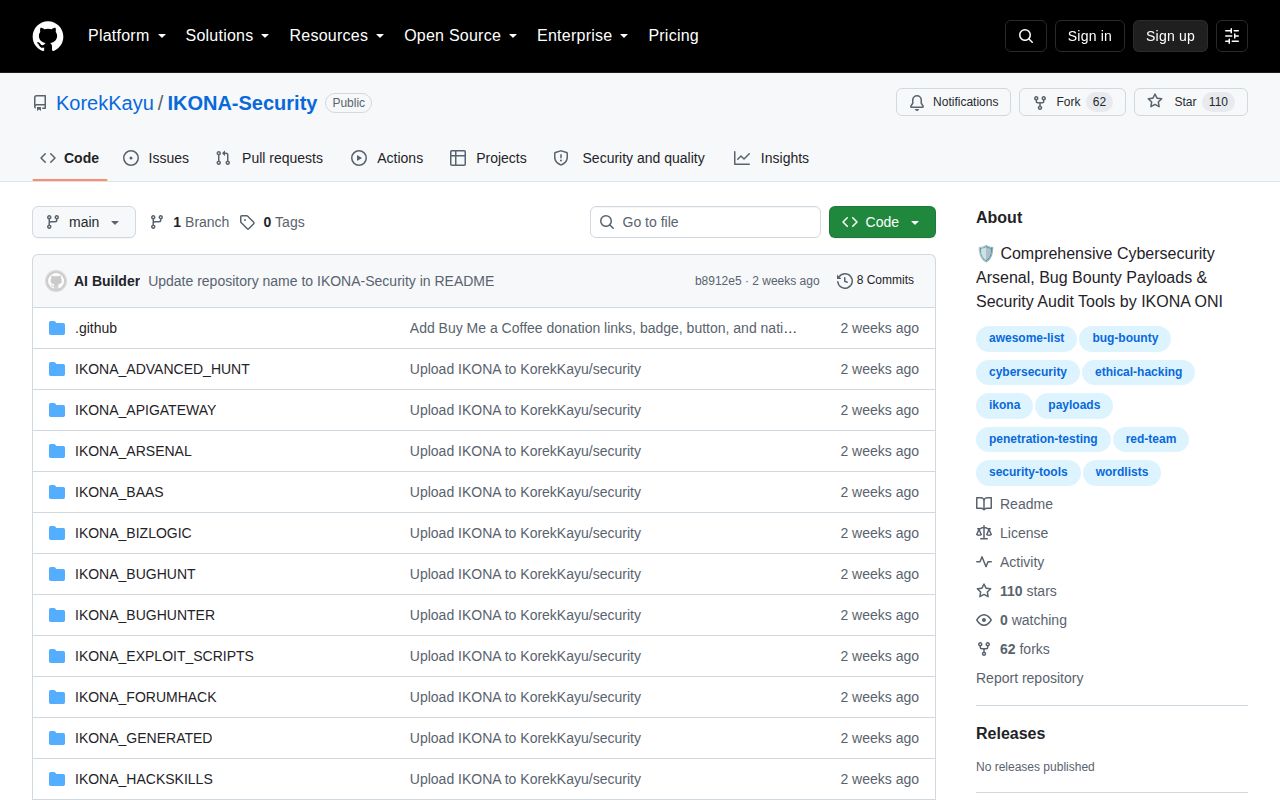Switch to the Pull requests tab

pos(269,158)
